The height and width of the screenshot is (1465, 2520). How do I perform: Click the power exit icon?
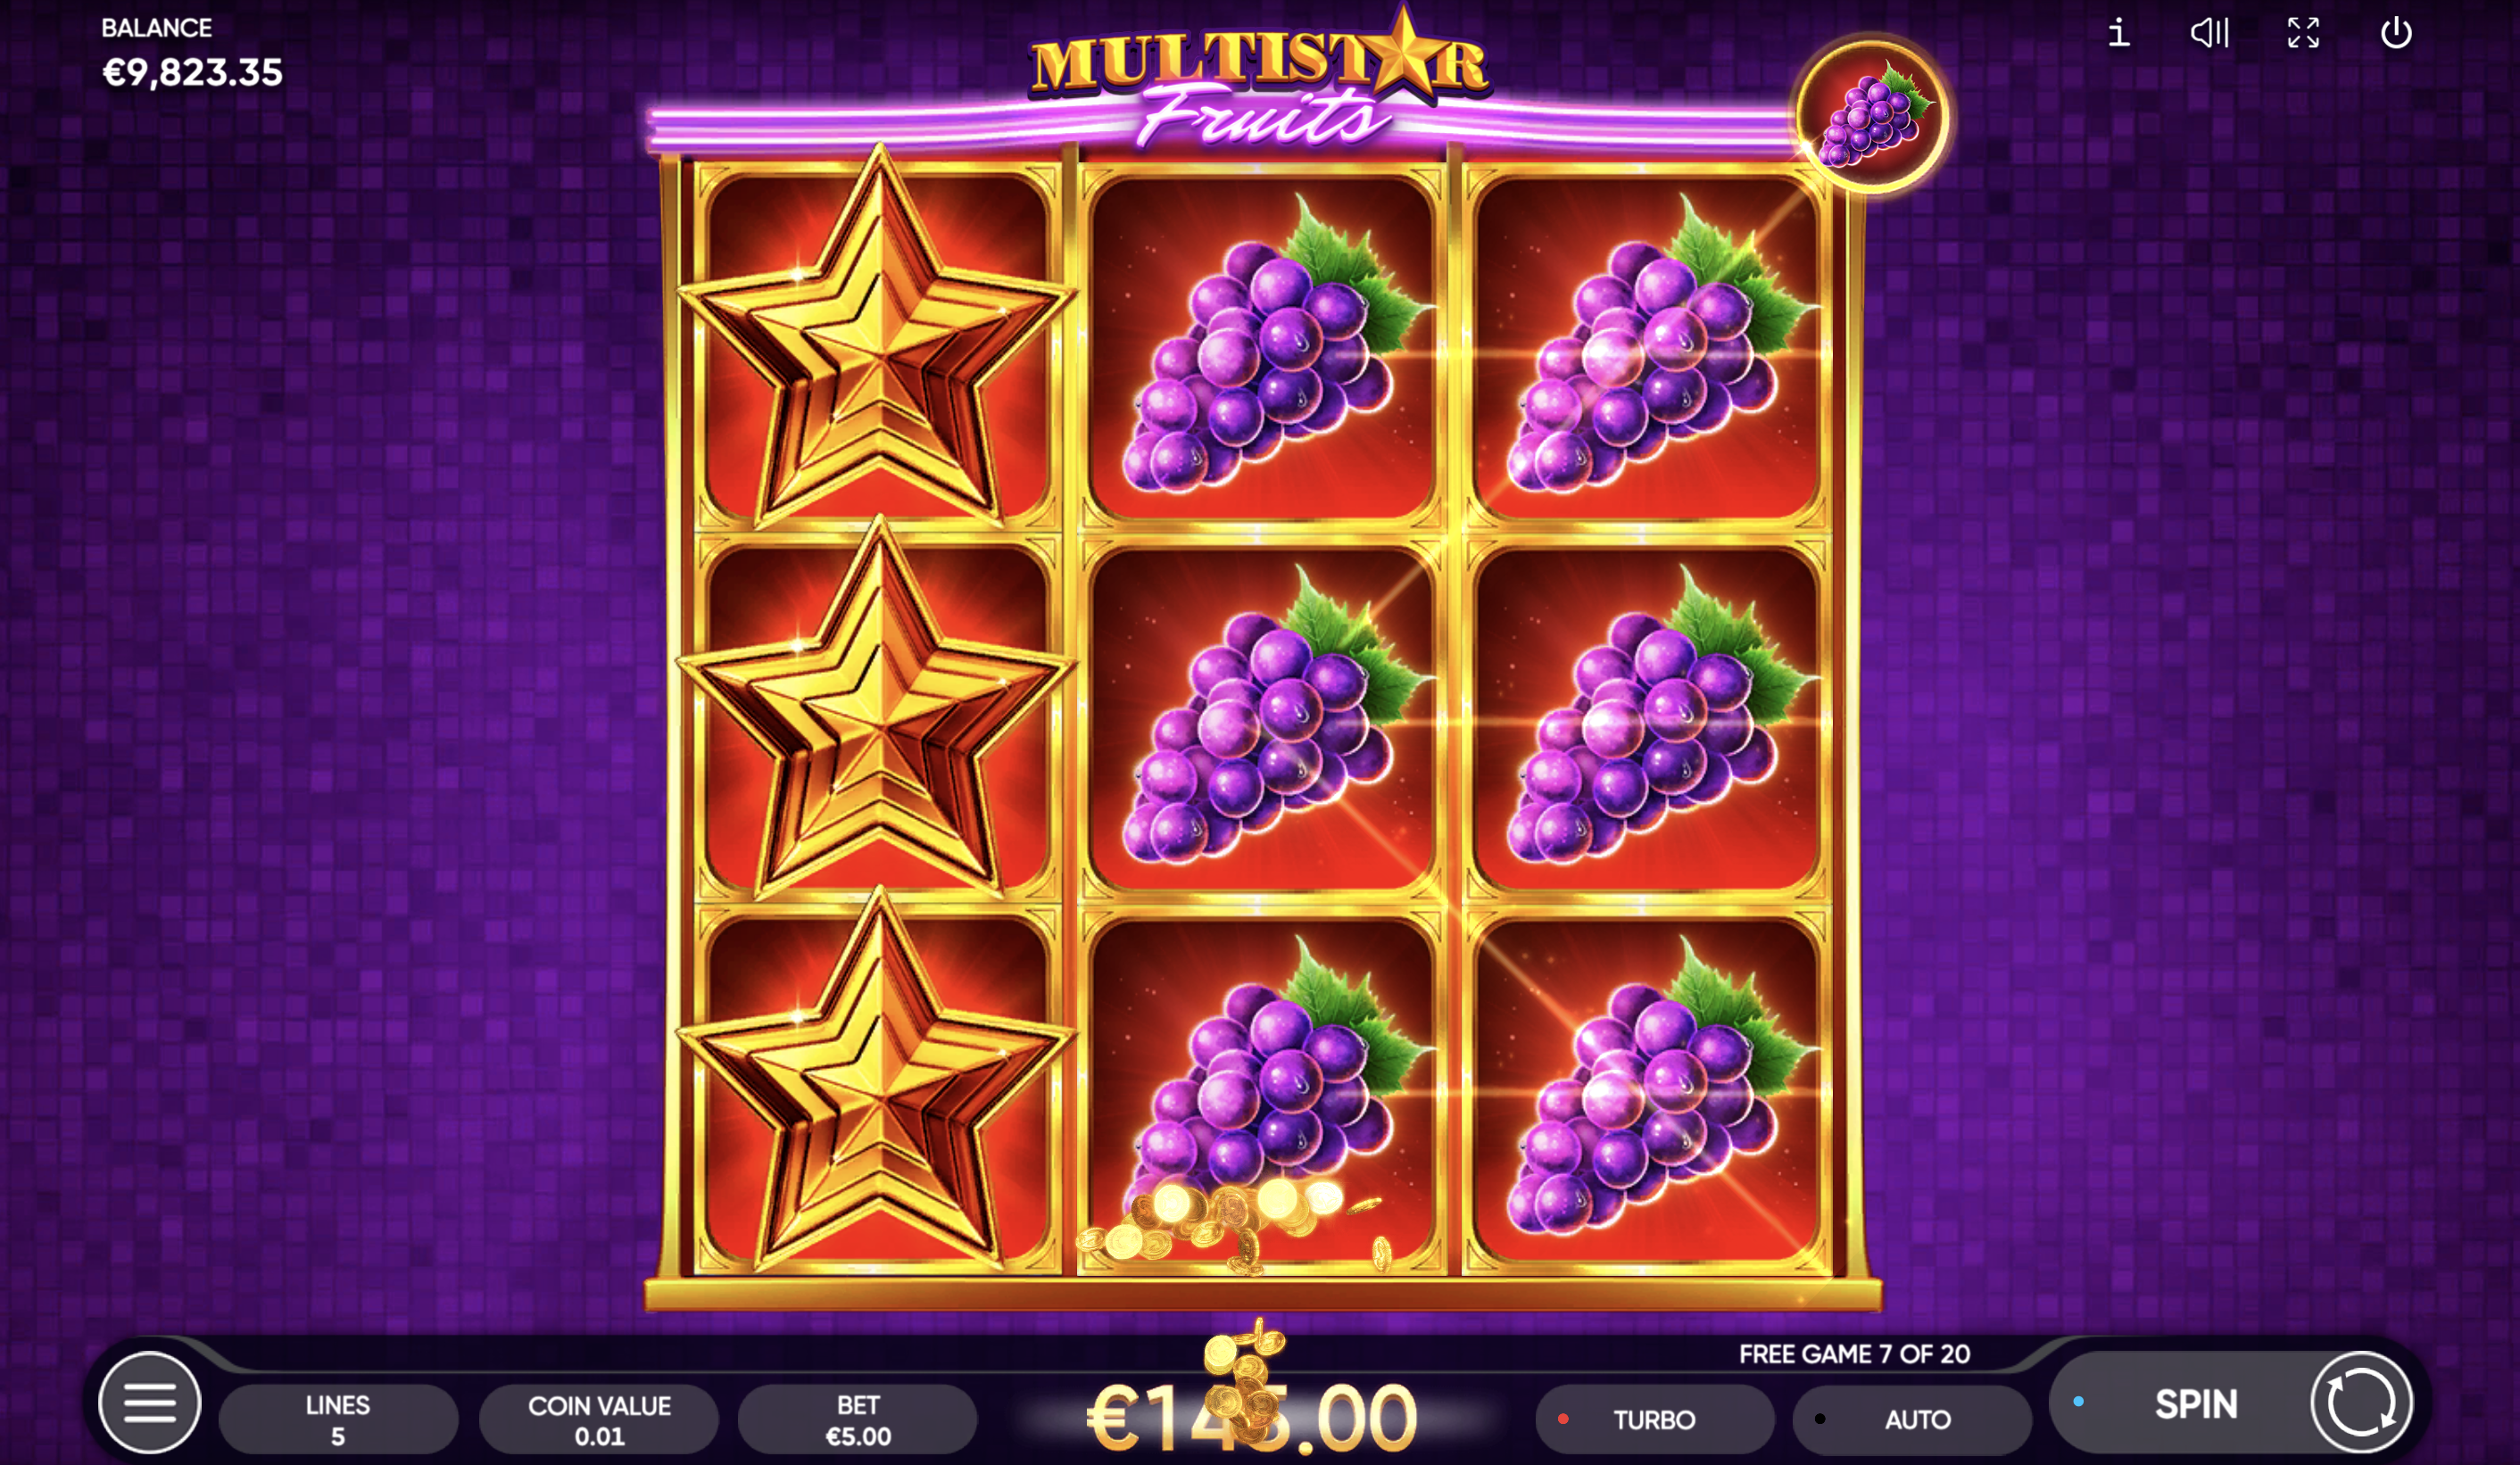2396,33
